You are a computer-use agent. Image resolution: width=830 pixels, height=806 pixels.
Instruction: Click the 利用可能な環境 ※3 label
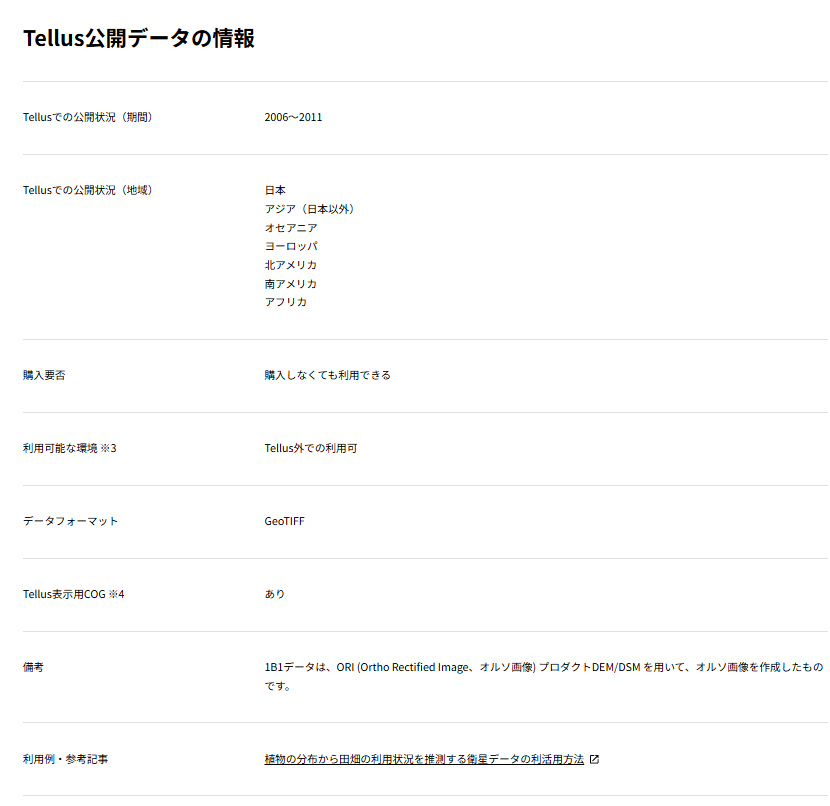(70, 449)
